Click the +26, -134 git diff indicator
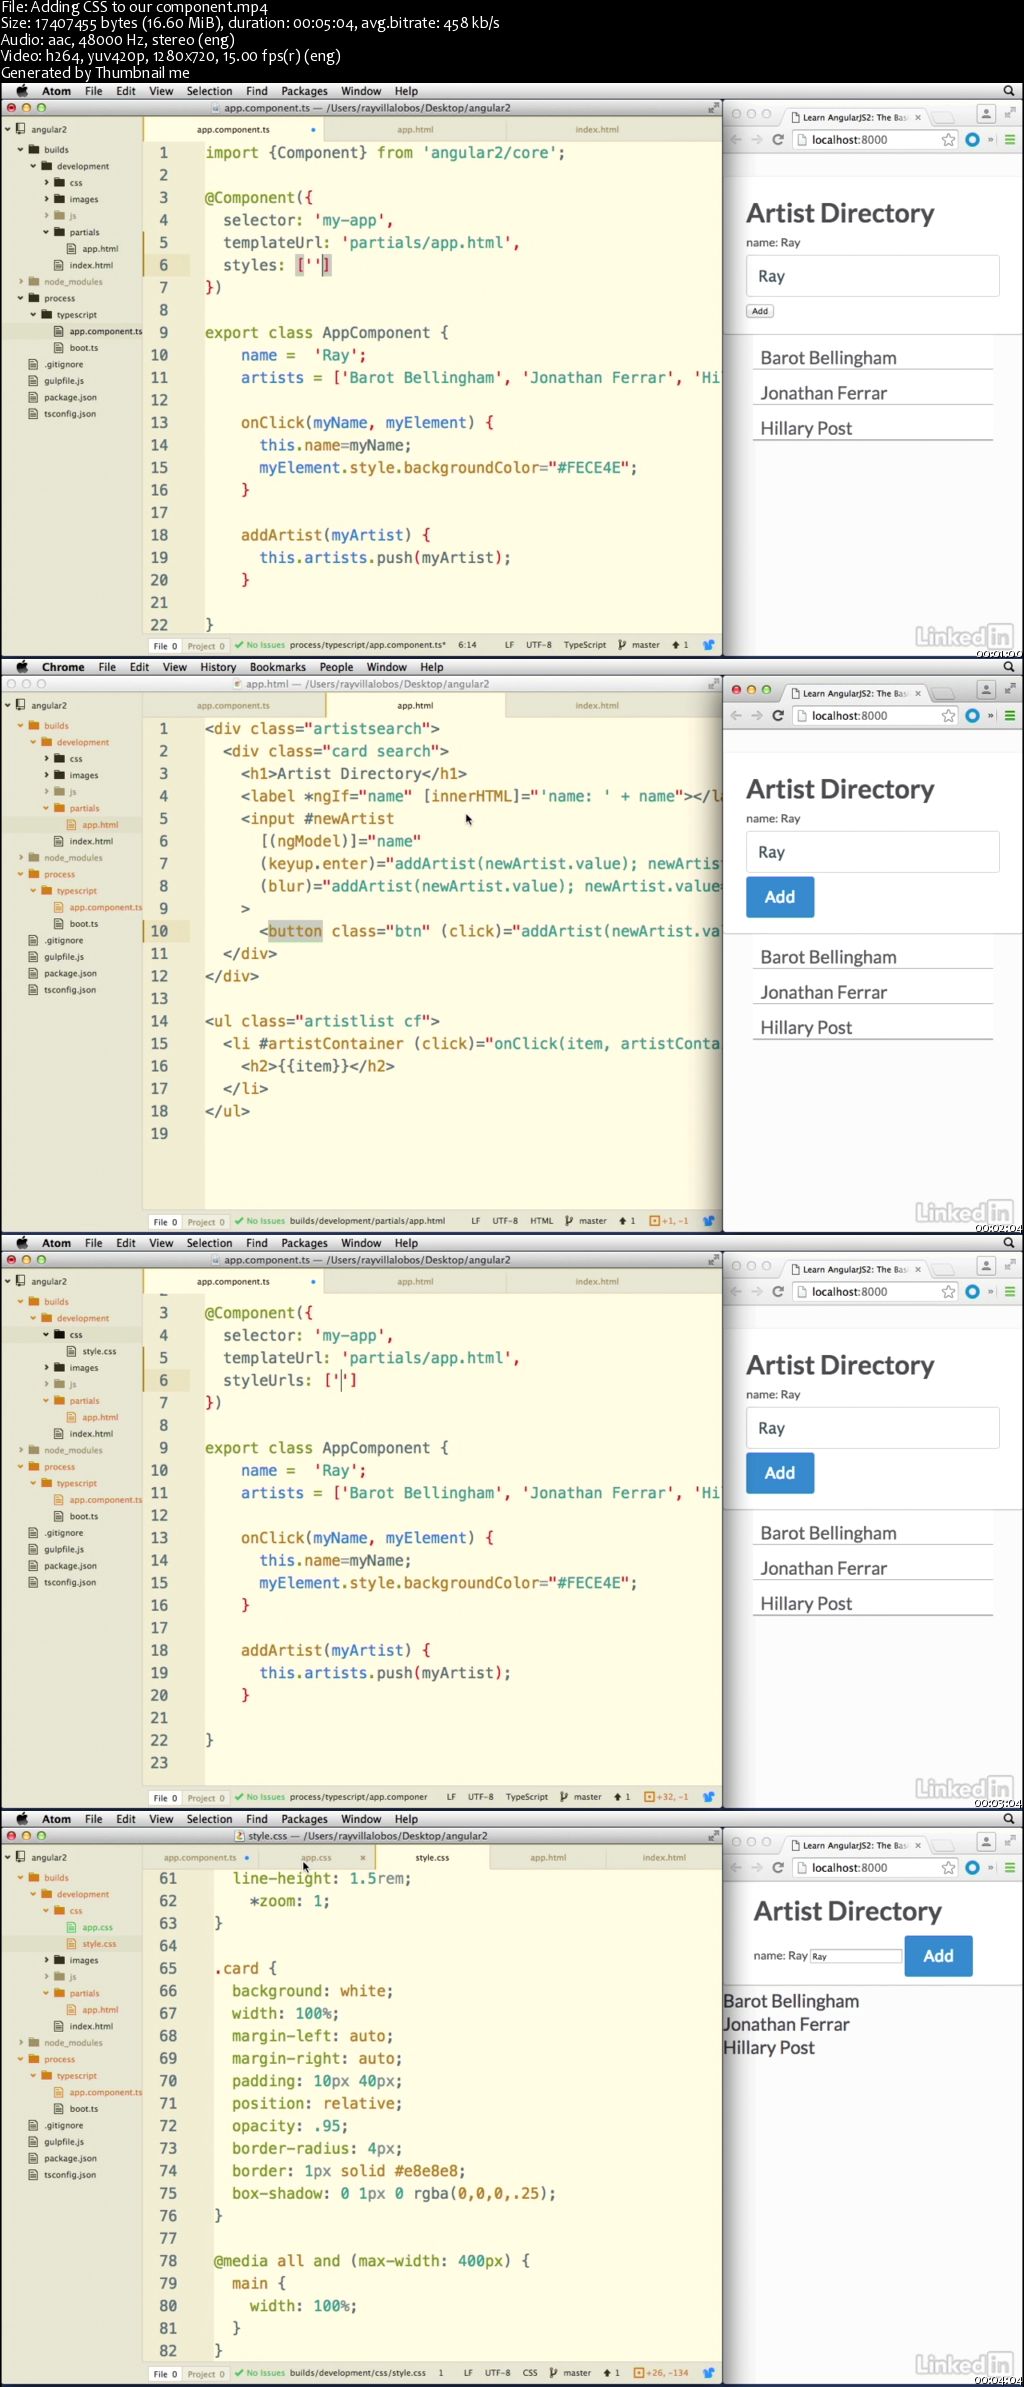The image size is (1024, 2387). 662,2373
